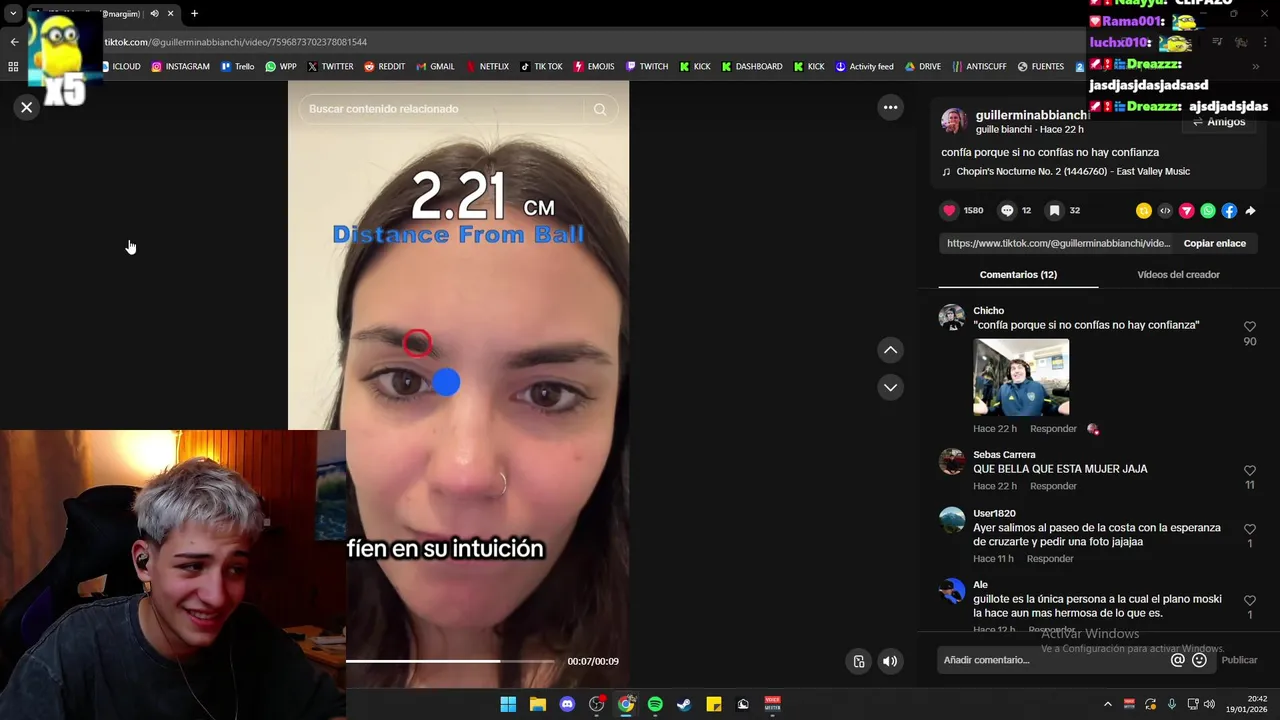The image size is (1280, 720).
Task: Open guillerminabbianchi profile avatar
Action: [x=954, y=121]
